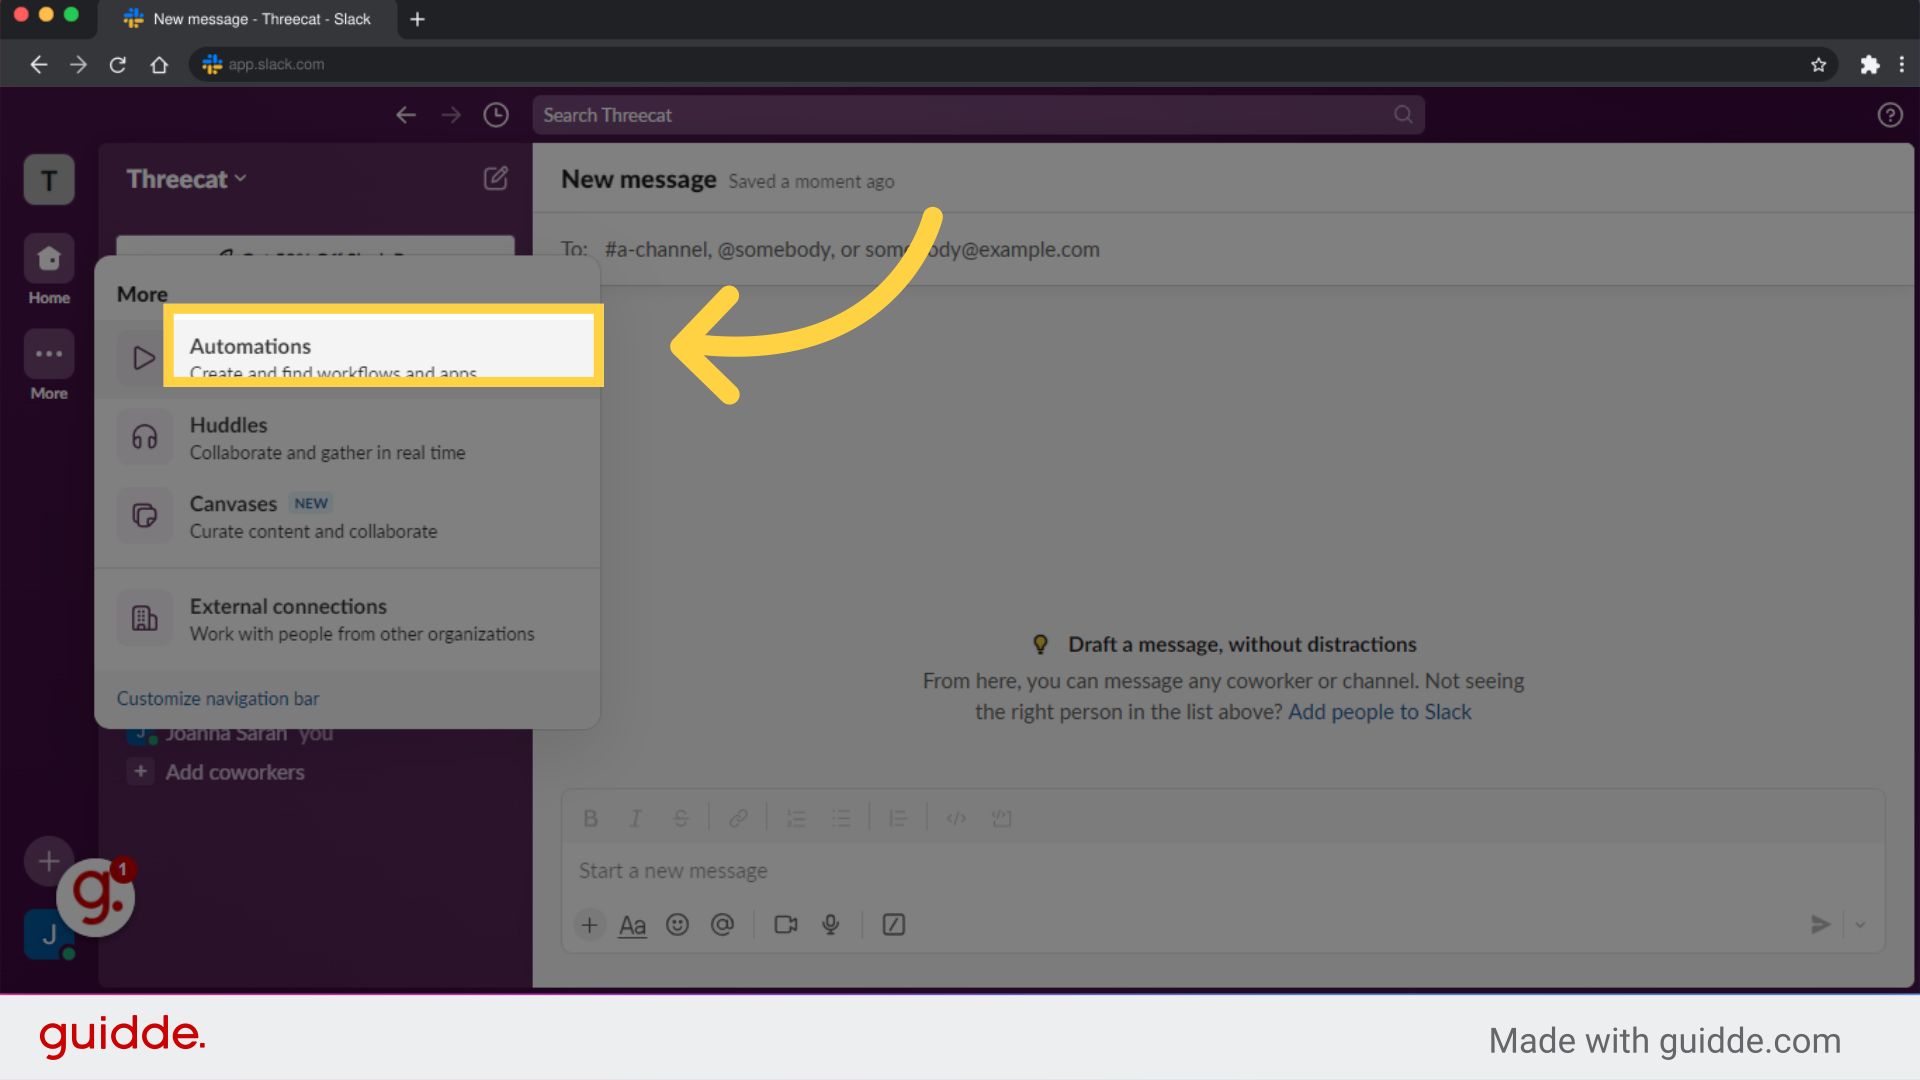
Task: Toggle code block formatting
Action: click(x=1001, y=818)
